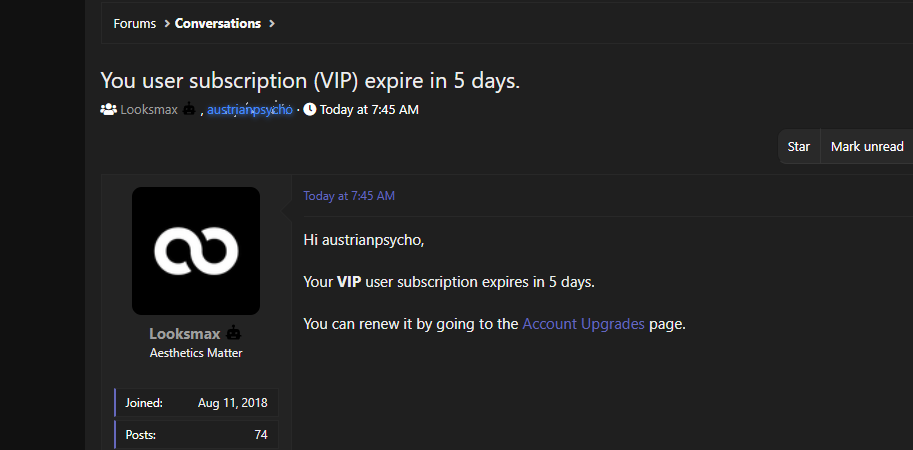
Task: Star this conversation
Action: [x=798, y=146]
